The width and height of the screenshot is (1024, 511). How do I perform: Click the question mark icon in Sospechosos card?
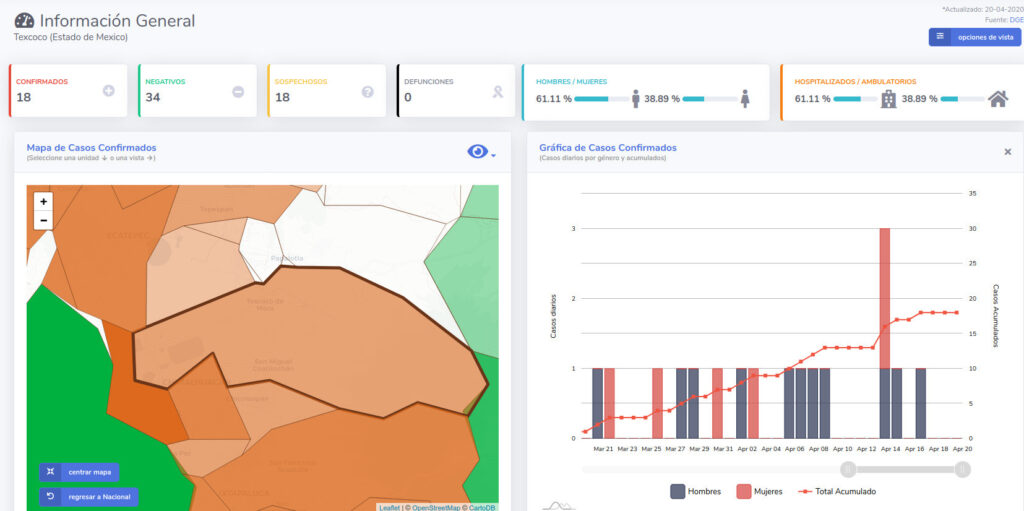pos(367,92)
